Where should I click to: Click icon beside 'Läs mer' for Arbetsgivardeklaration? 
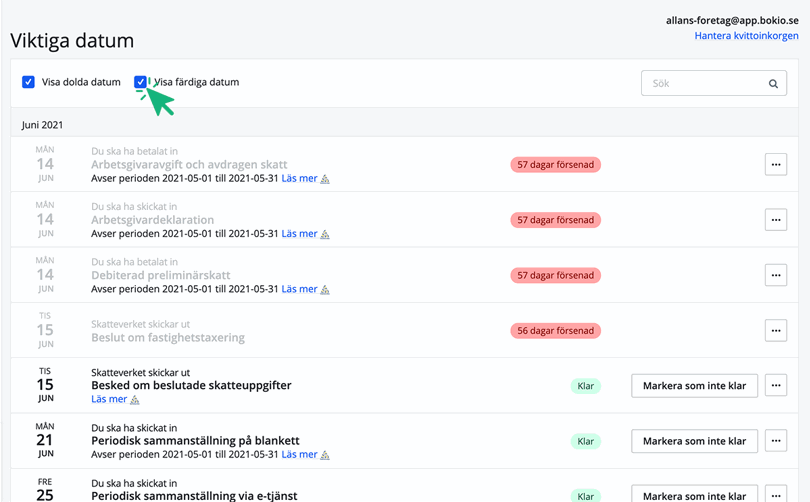(x=325, y=234)
